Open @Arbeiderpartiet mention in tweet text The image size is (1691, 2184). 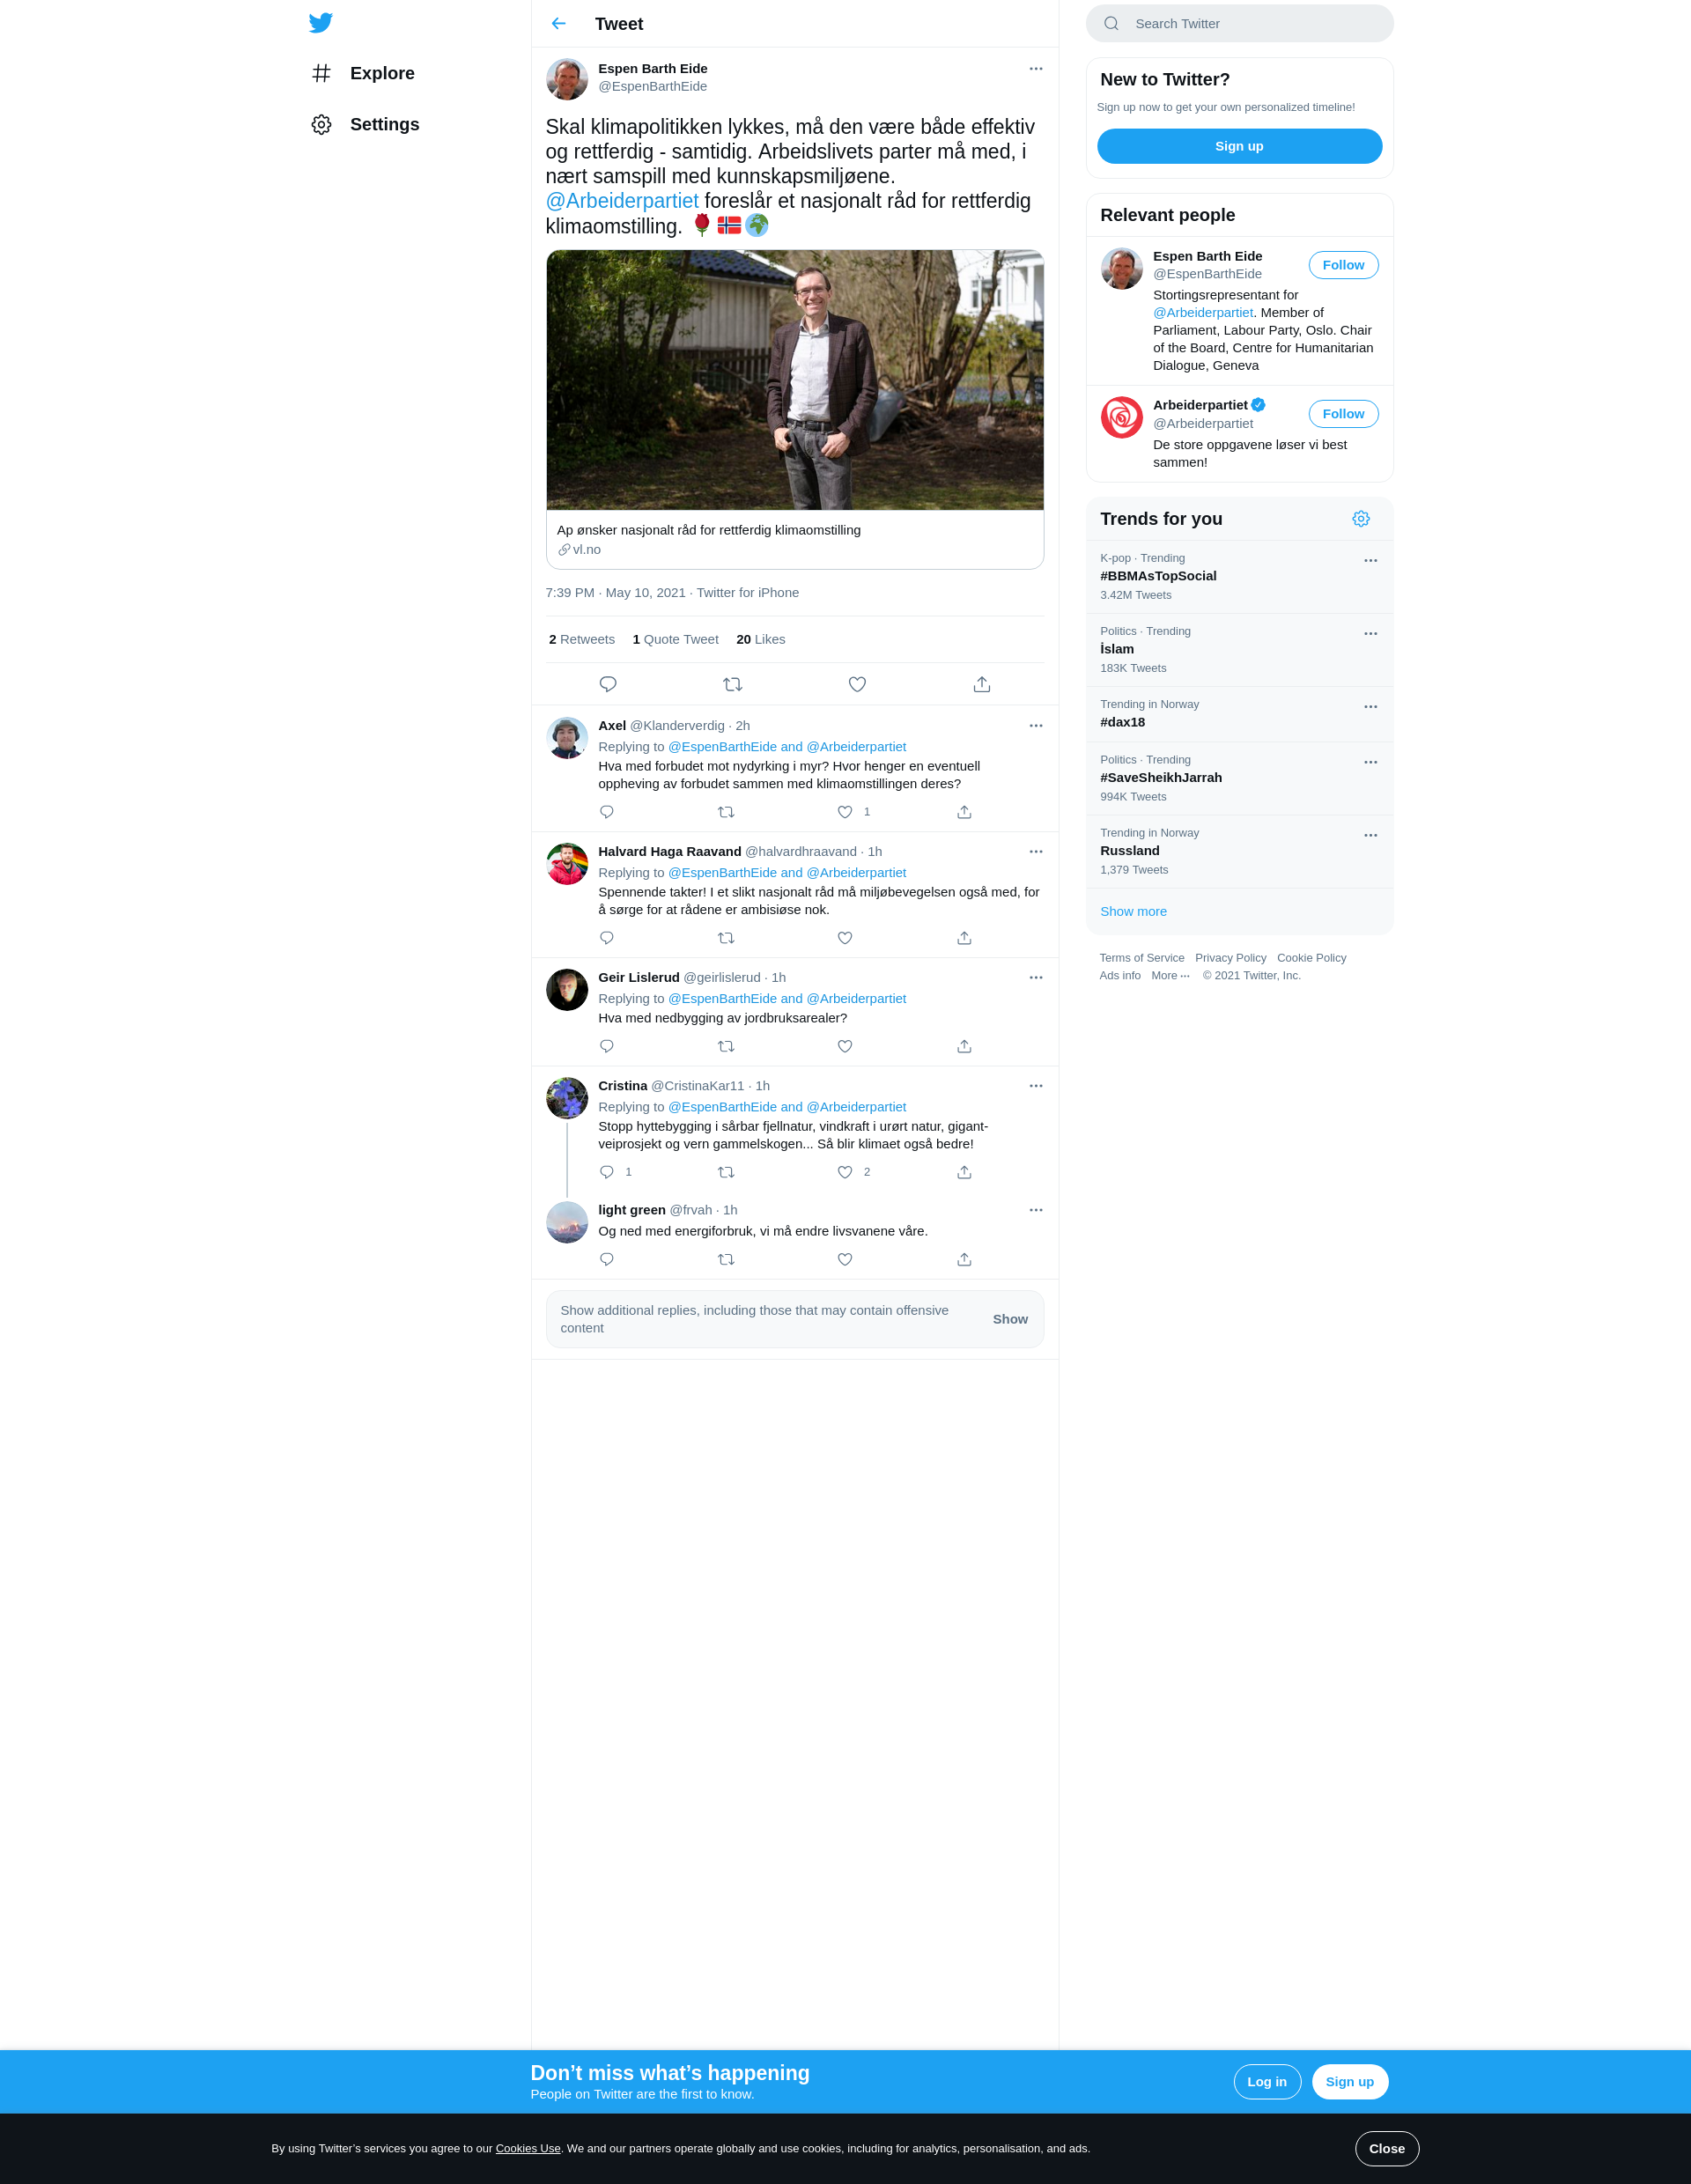622,201
